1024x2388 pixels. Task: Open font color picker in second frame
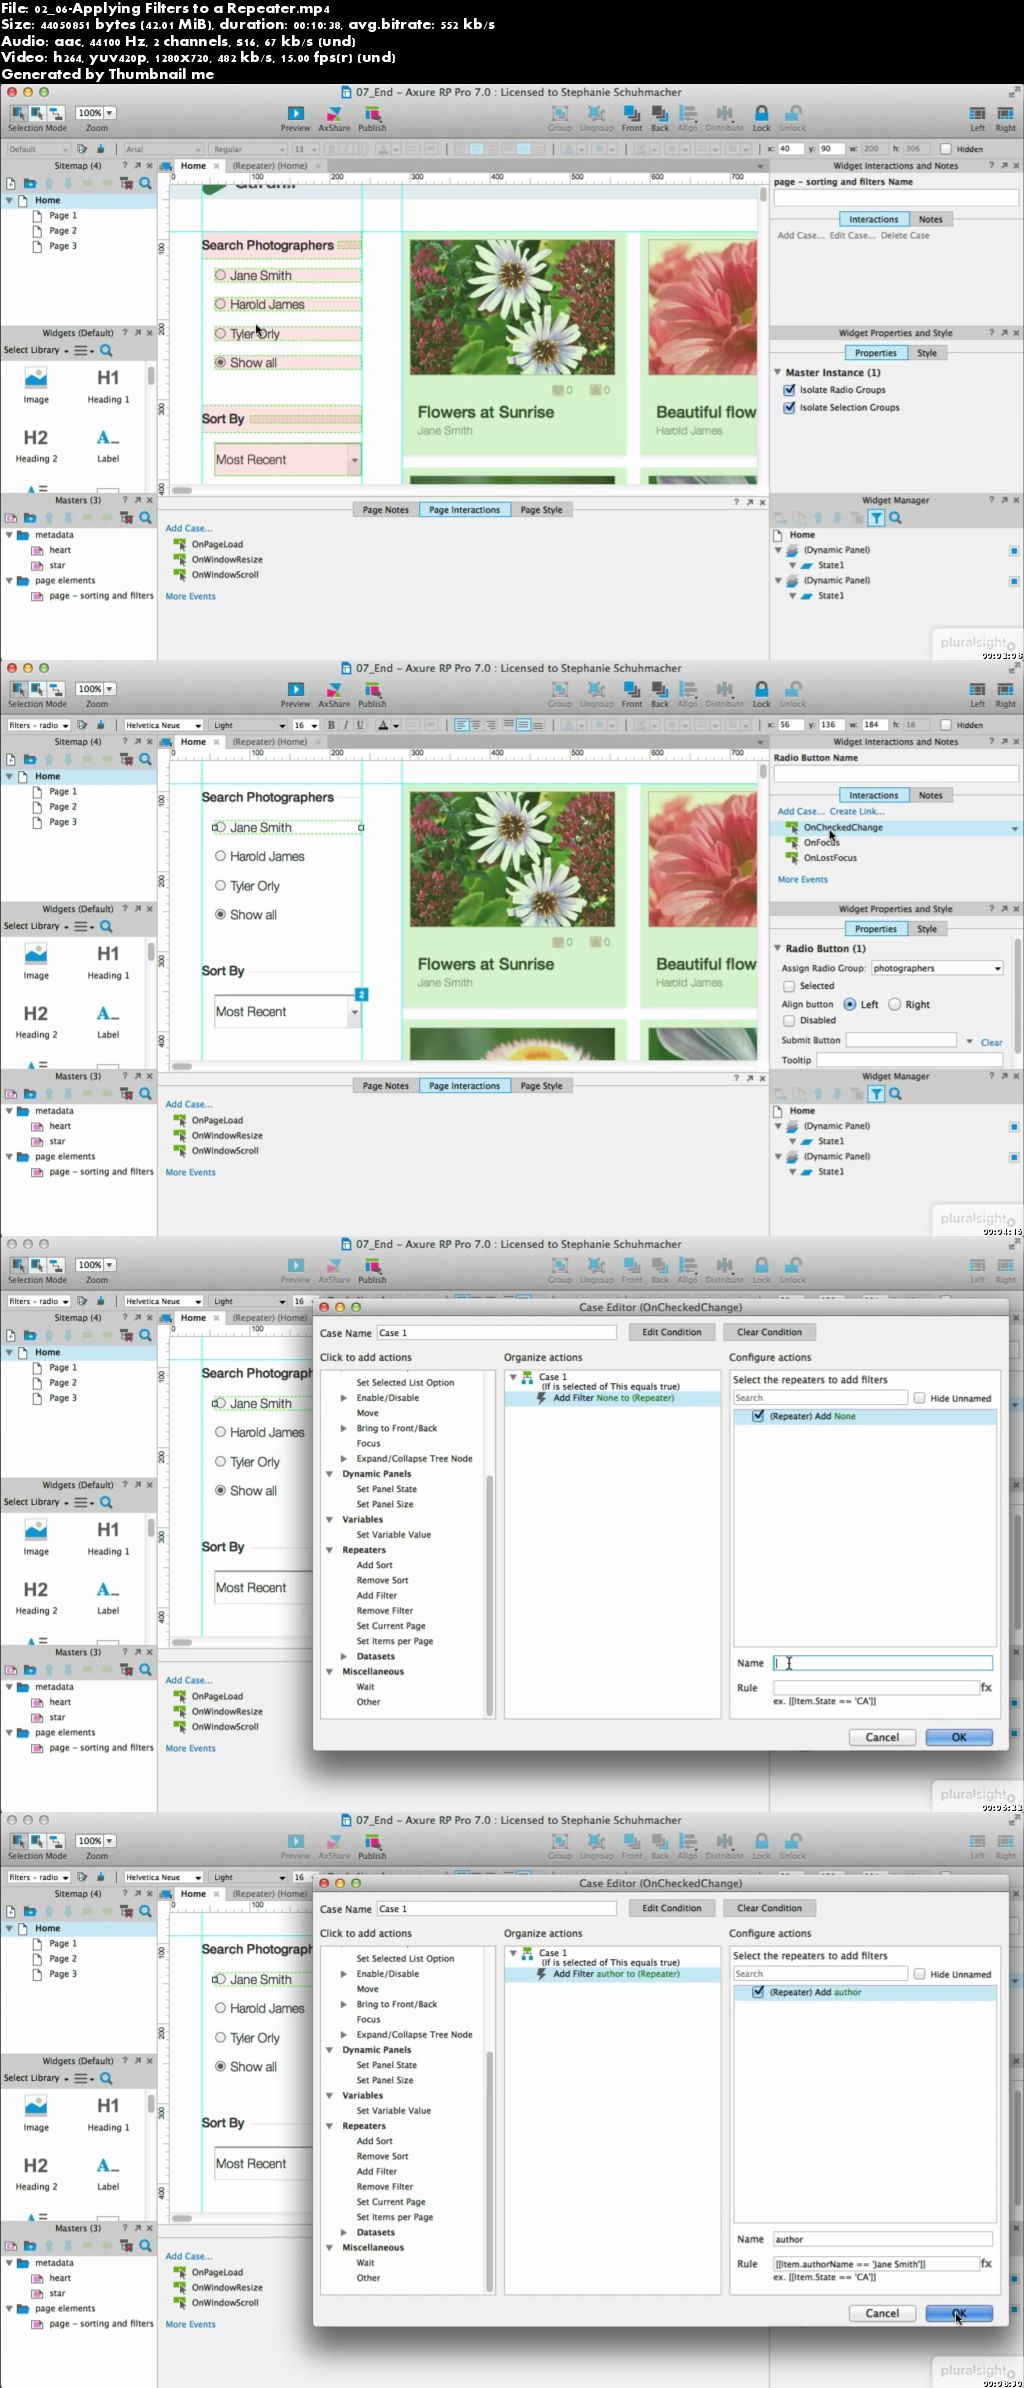pos(387,725)
